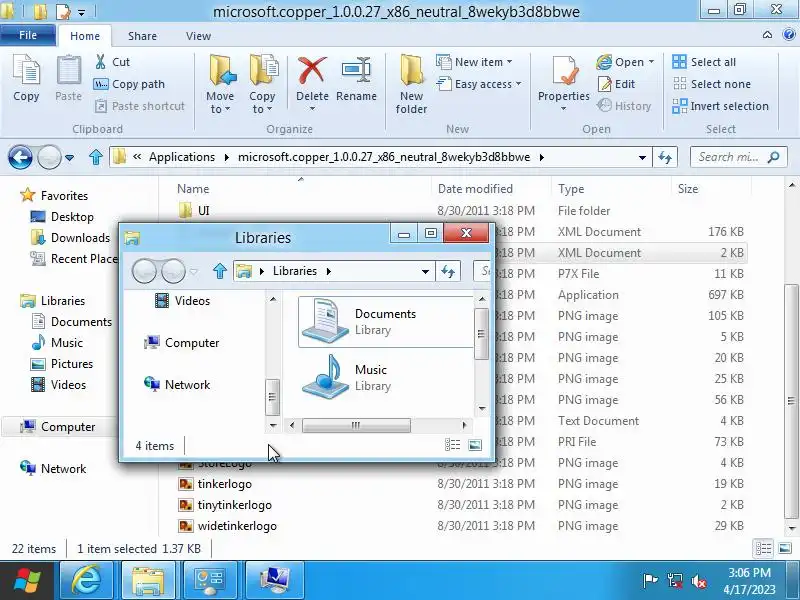Click the Edit icon in Open group
This screenshot has height=600, width=800.
[604, 84]
